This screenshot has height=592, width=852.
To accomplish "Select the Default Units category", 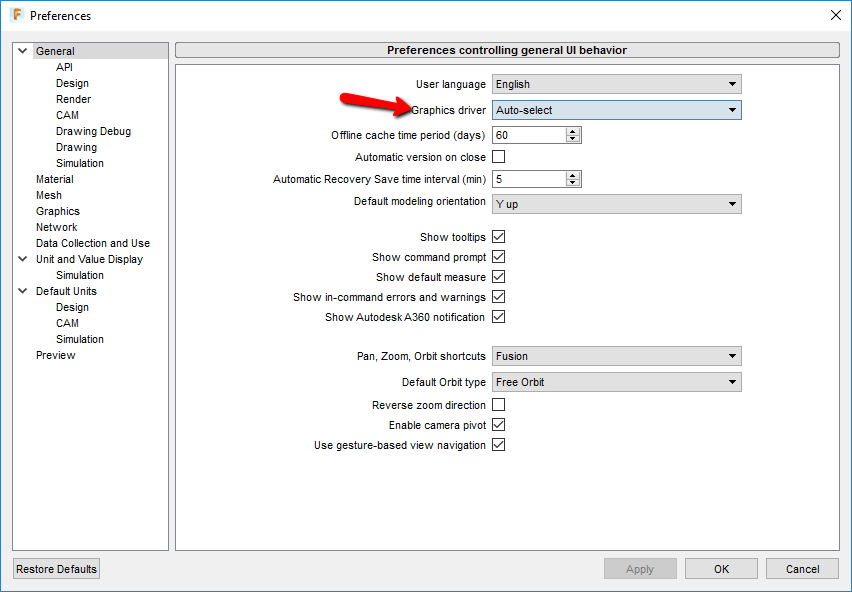I will (66, 291).
